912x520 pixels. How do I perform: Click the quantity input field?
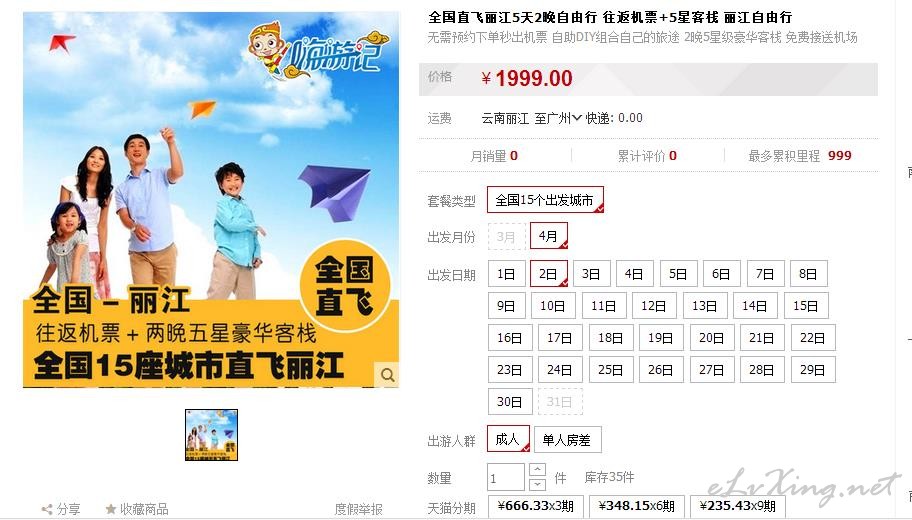click(x=506, y=478)
